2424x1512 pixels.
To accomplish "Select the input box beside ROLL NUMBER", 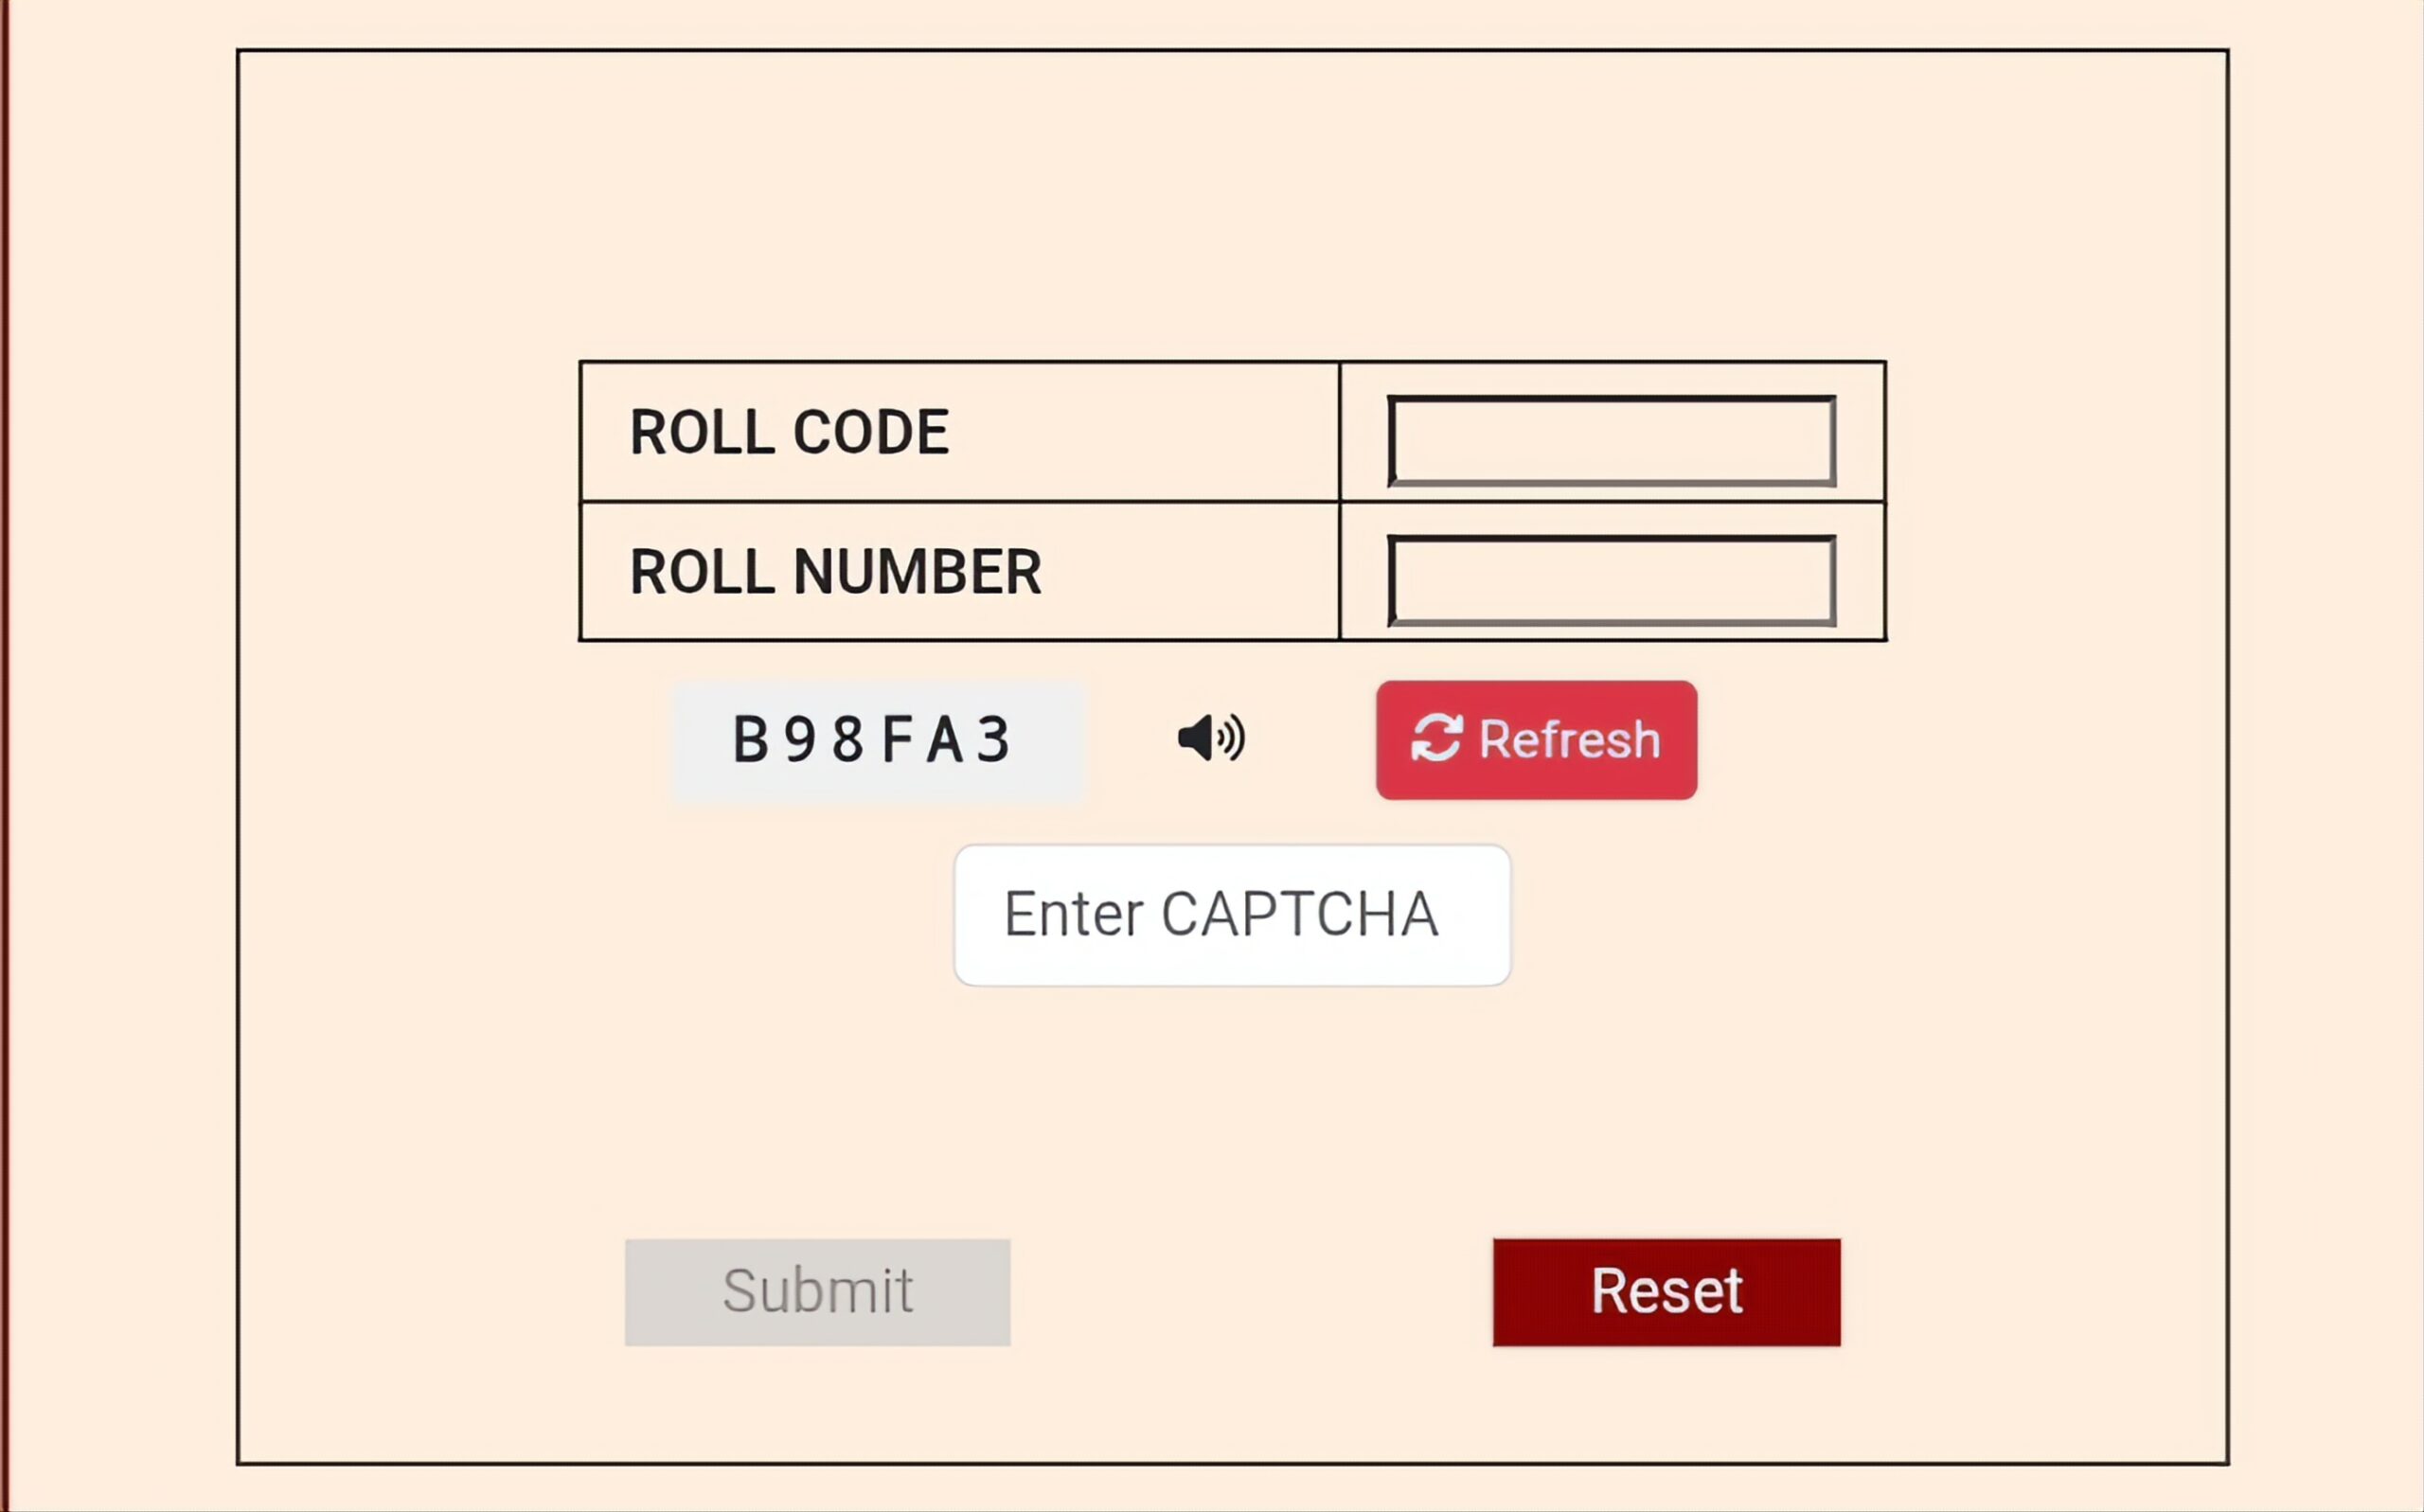I will click(x=1611, y=581).
